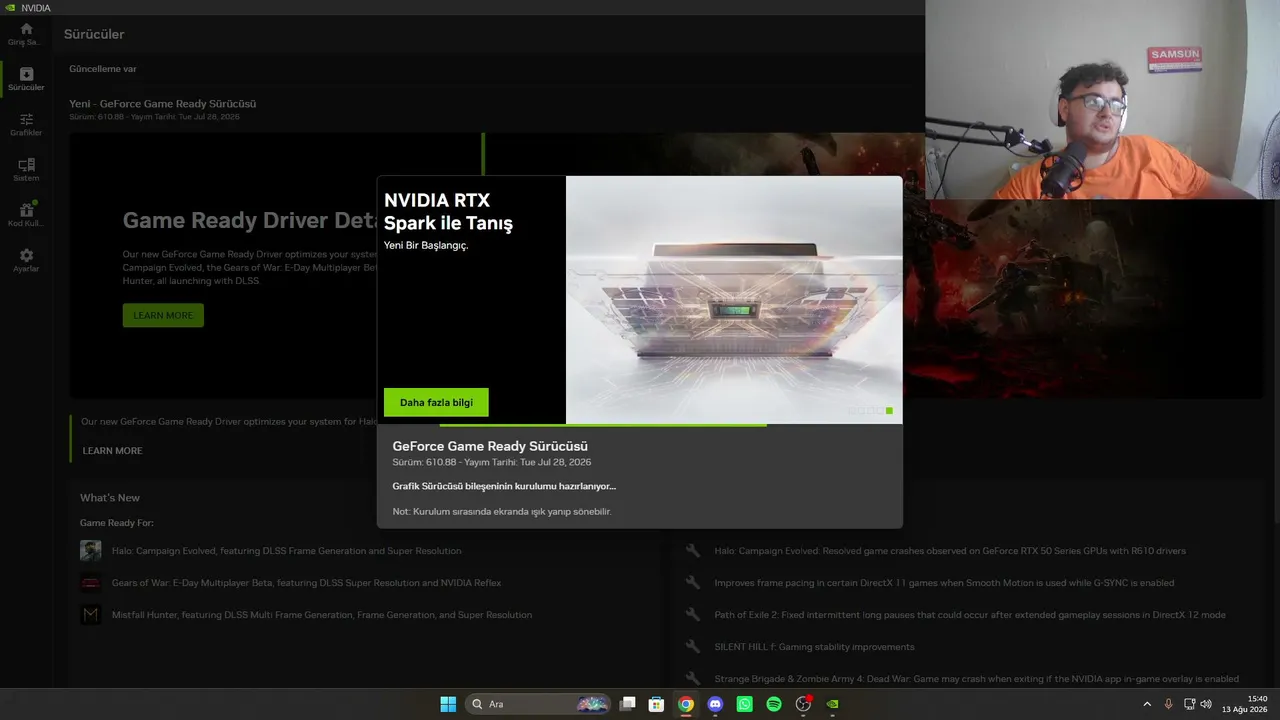Expand the hidden tray icons chevron

point(1146,704)
